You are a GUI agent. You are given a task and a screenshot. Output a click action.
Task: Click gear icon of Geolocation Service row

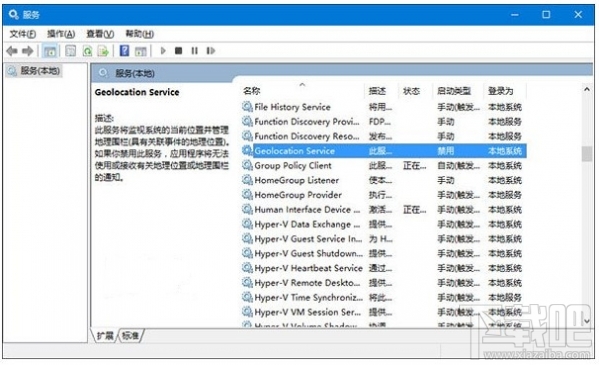click(x=247, y=151)
